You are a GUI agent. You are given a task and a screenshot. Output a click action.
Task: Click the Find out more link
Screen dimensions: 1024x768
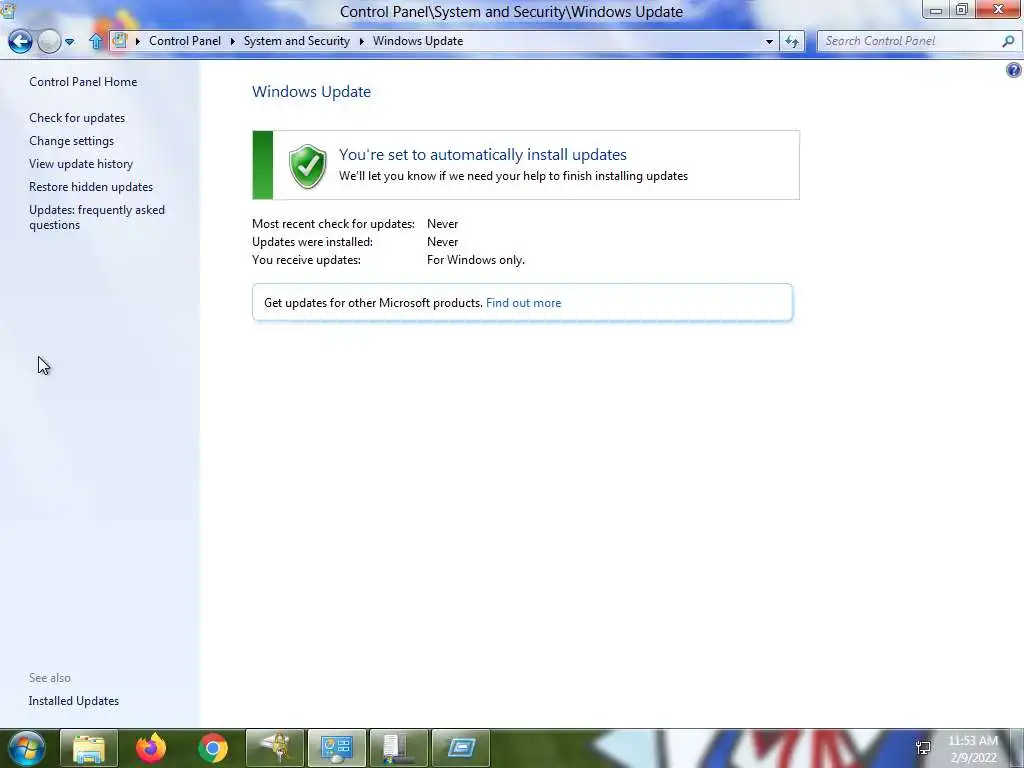[523, 302]
